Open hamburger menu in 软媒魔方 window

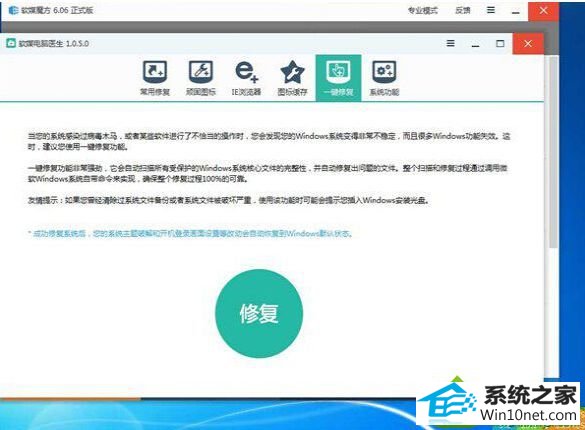pyautogui.click(x=491, y=10)
